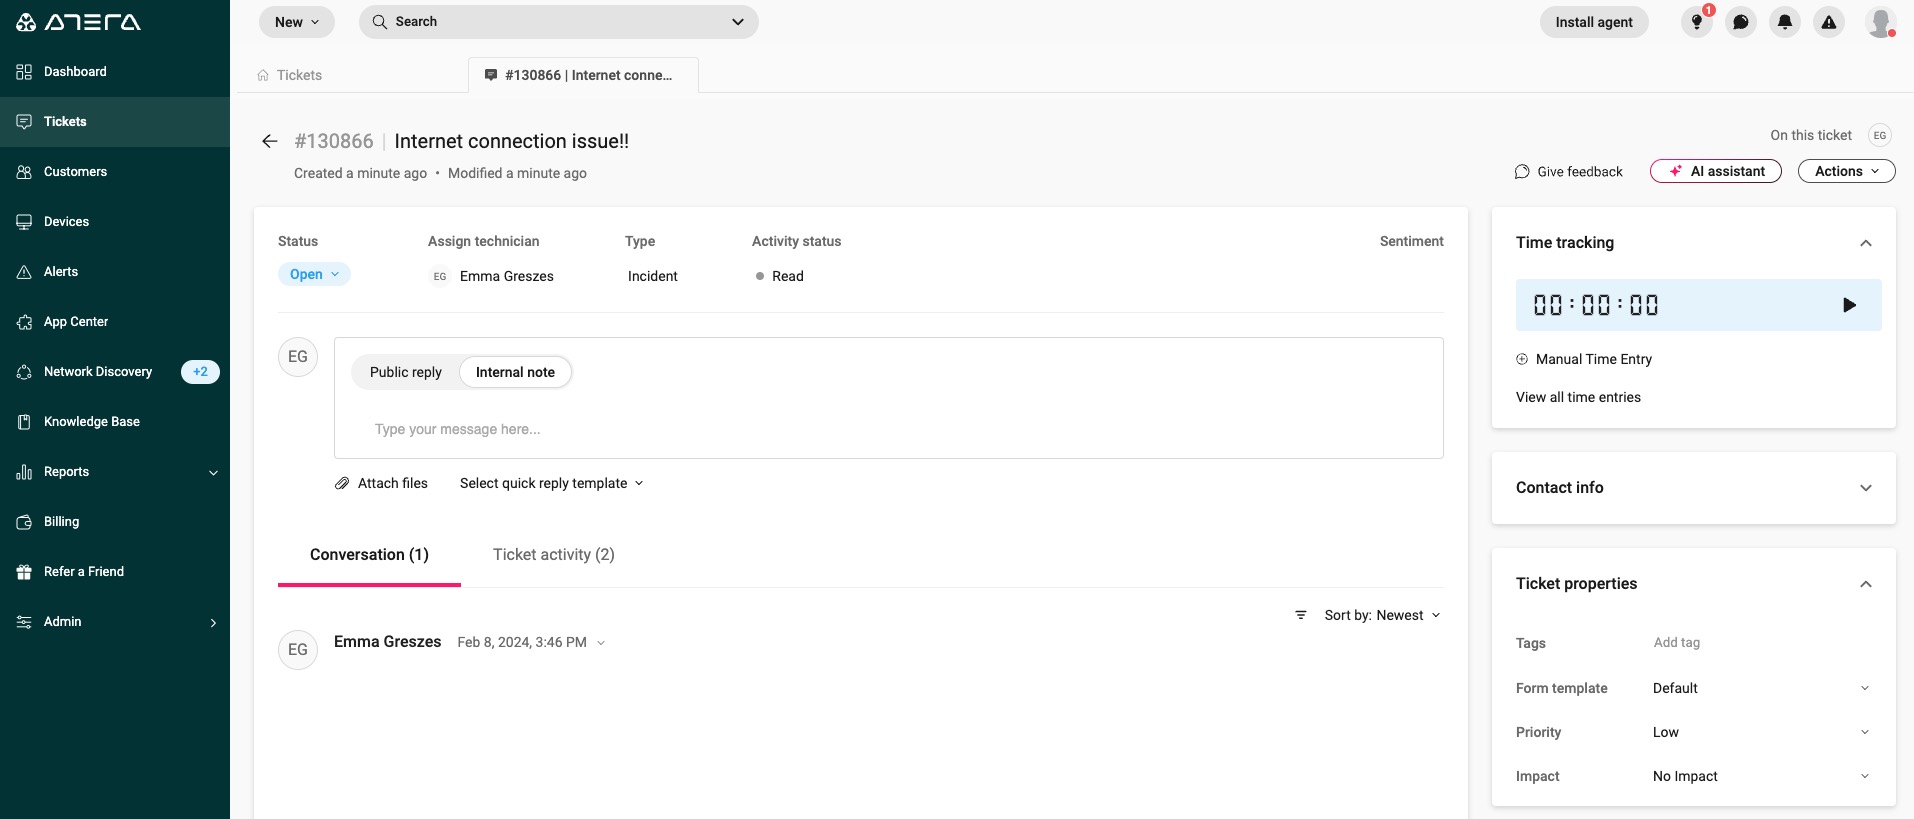Image resolution: width=1914 pixels, height=819 pixels.
Task: Expand Admin submenu arrow
Action: point(213,623)
